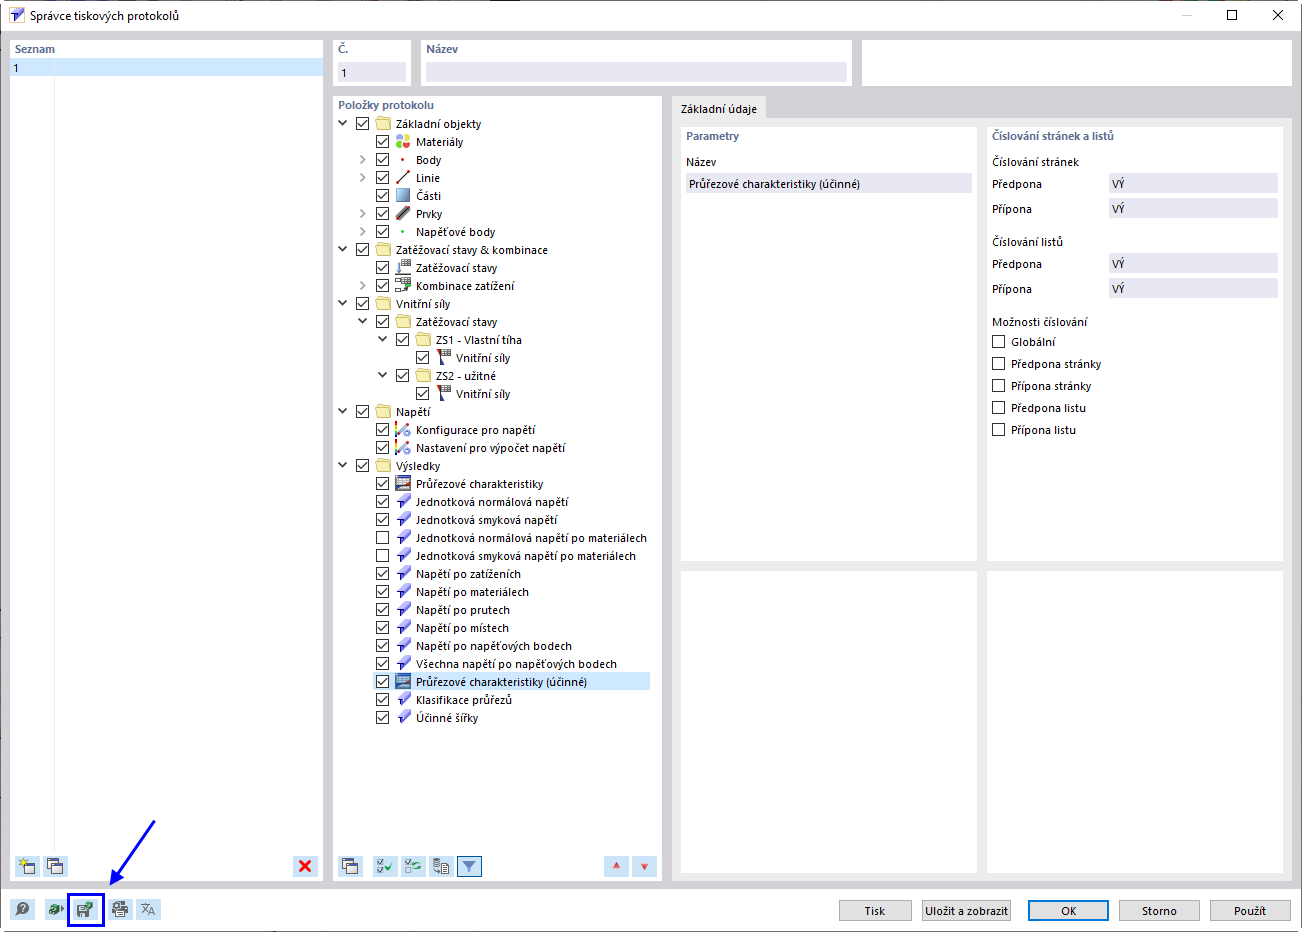Collapse the Základní objekty folder
1302x932 pixels.
[x=343, y=124]
